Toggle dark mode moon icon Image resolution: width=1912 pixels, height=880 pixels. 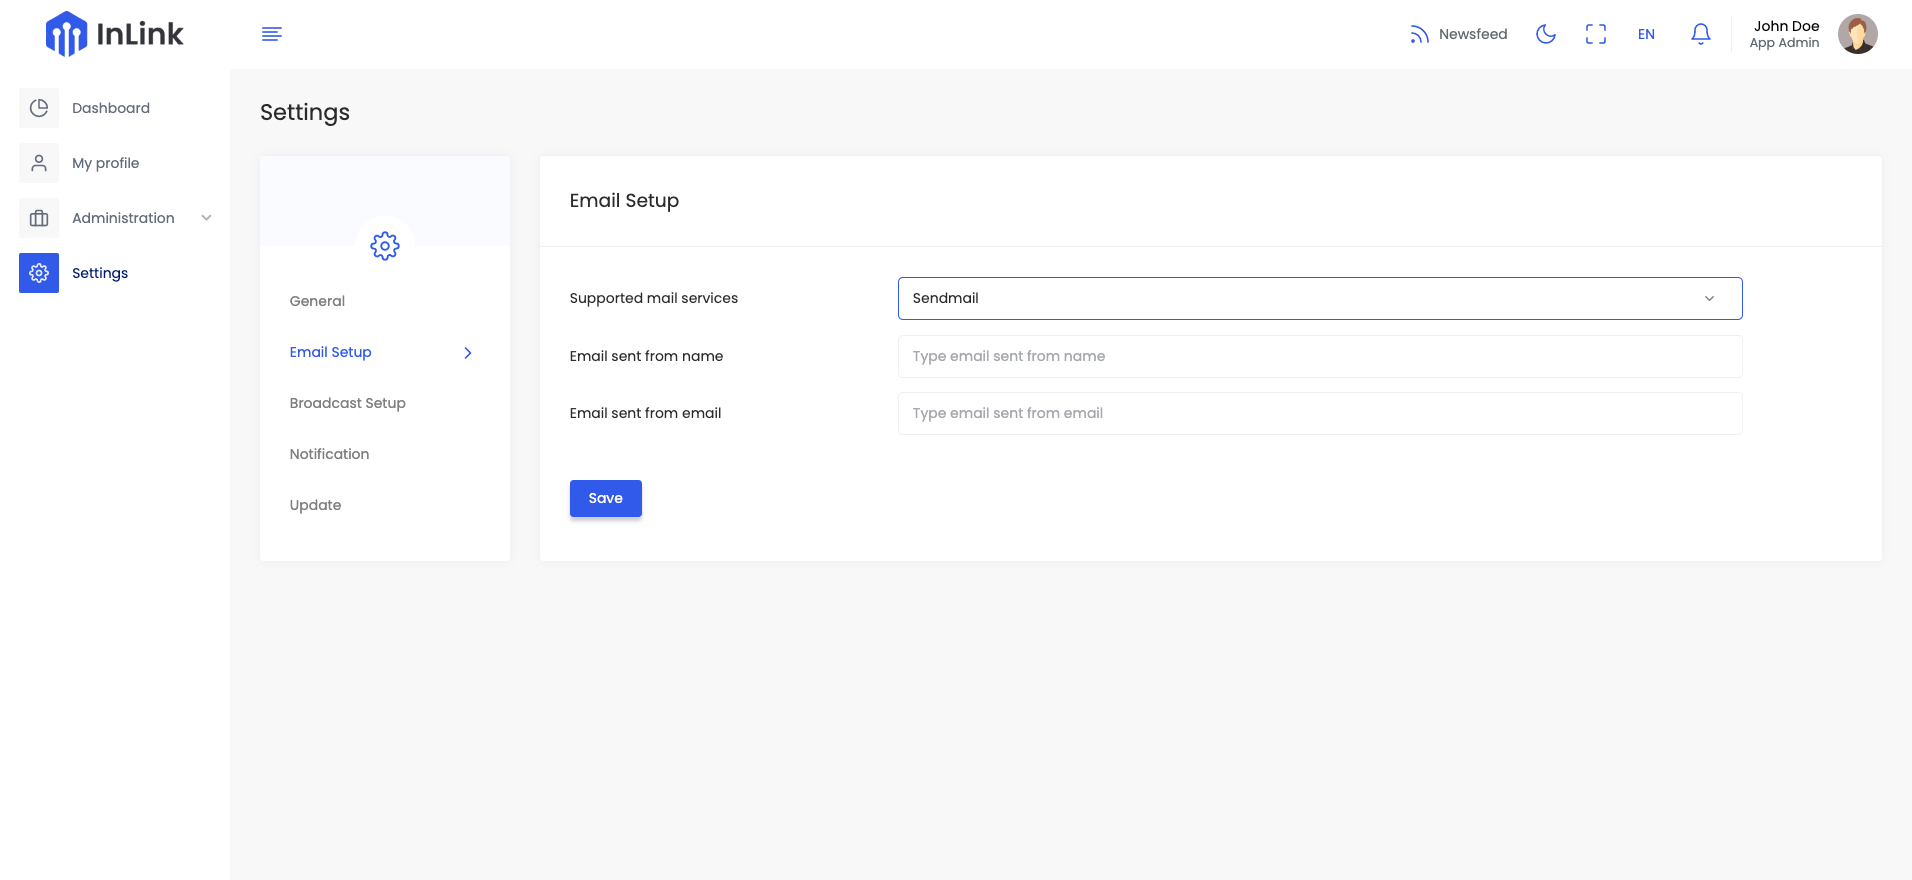[x=1546, y=34]
